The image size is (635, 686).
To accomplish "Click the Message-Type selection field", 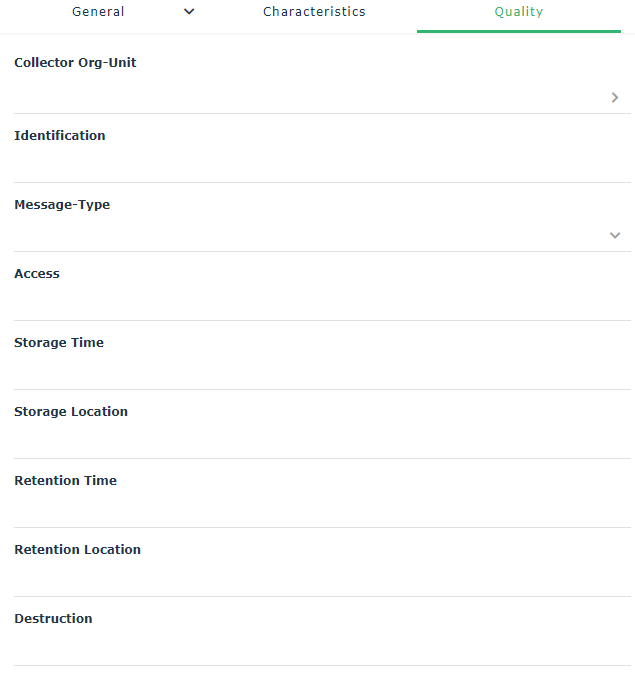I will (x=300, y=235).
